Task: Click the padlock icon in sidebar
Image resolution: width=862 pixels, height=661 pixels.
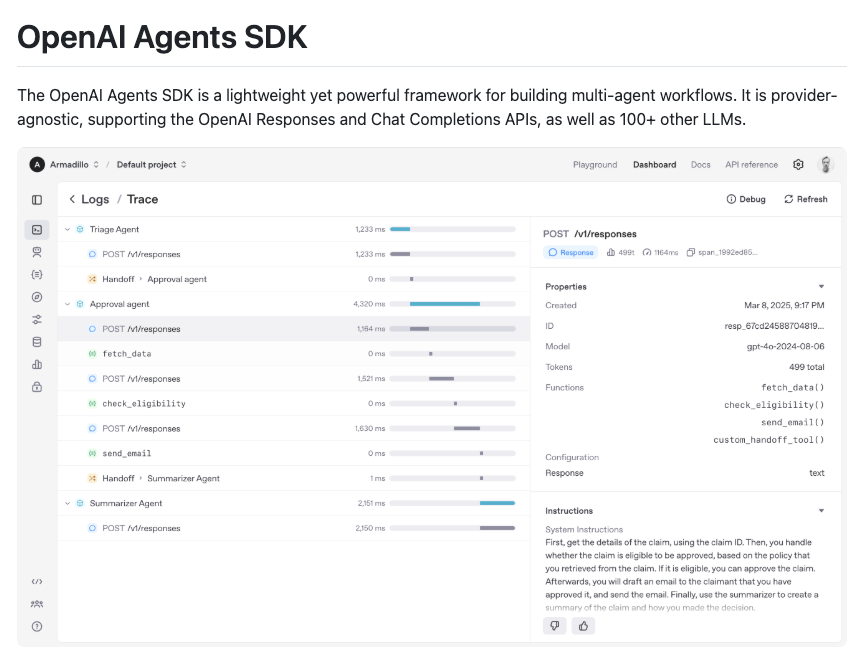Action: pyautogui.click(x=37, y=387)
